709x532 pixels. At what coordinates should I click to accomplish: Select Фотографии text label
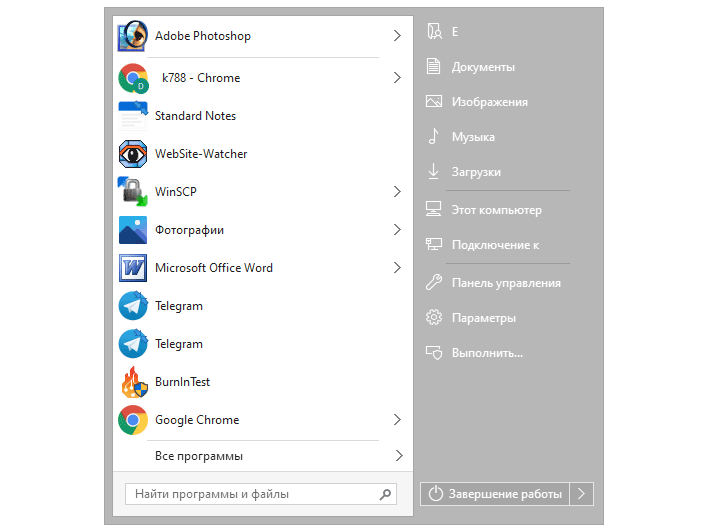pyautogui.click(x=189, y=230)
